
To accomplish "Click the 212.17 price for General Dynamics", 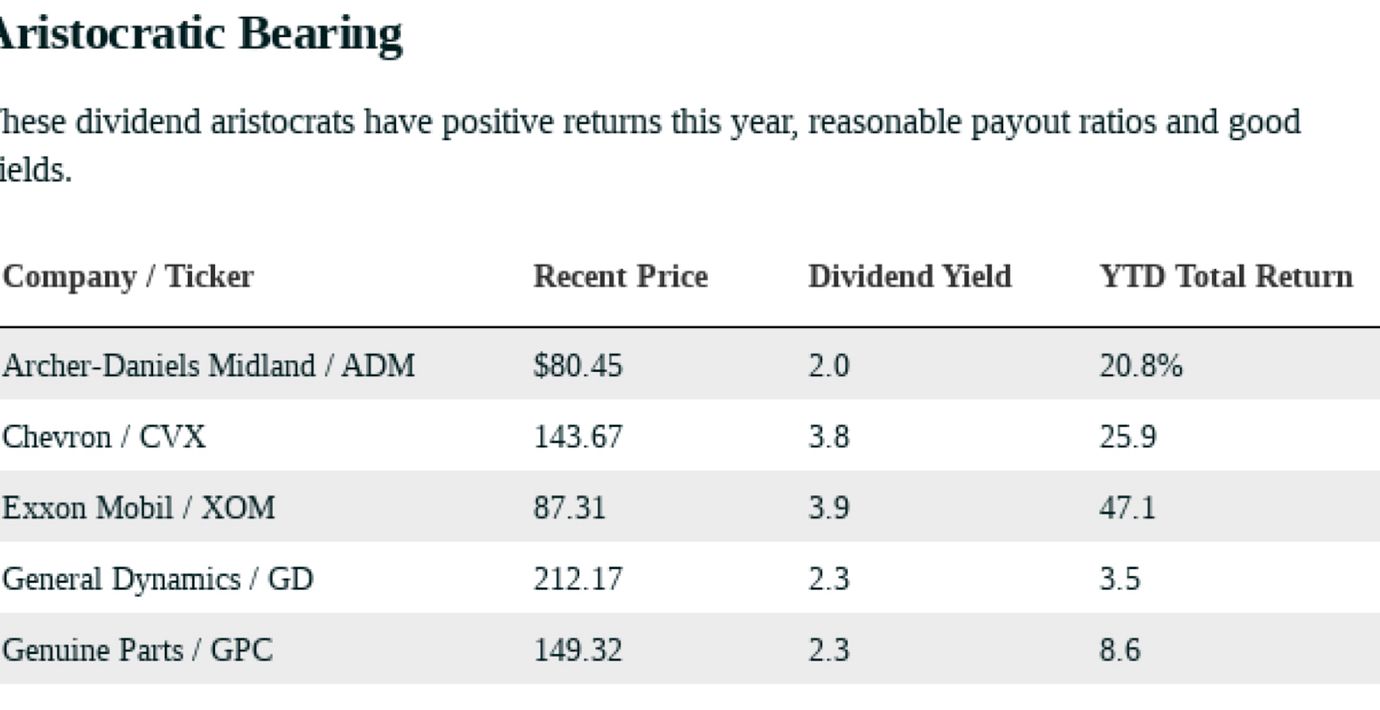I will click(577, 579).
